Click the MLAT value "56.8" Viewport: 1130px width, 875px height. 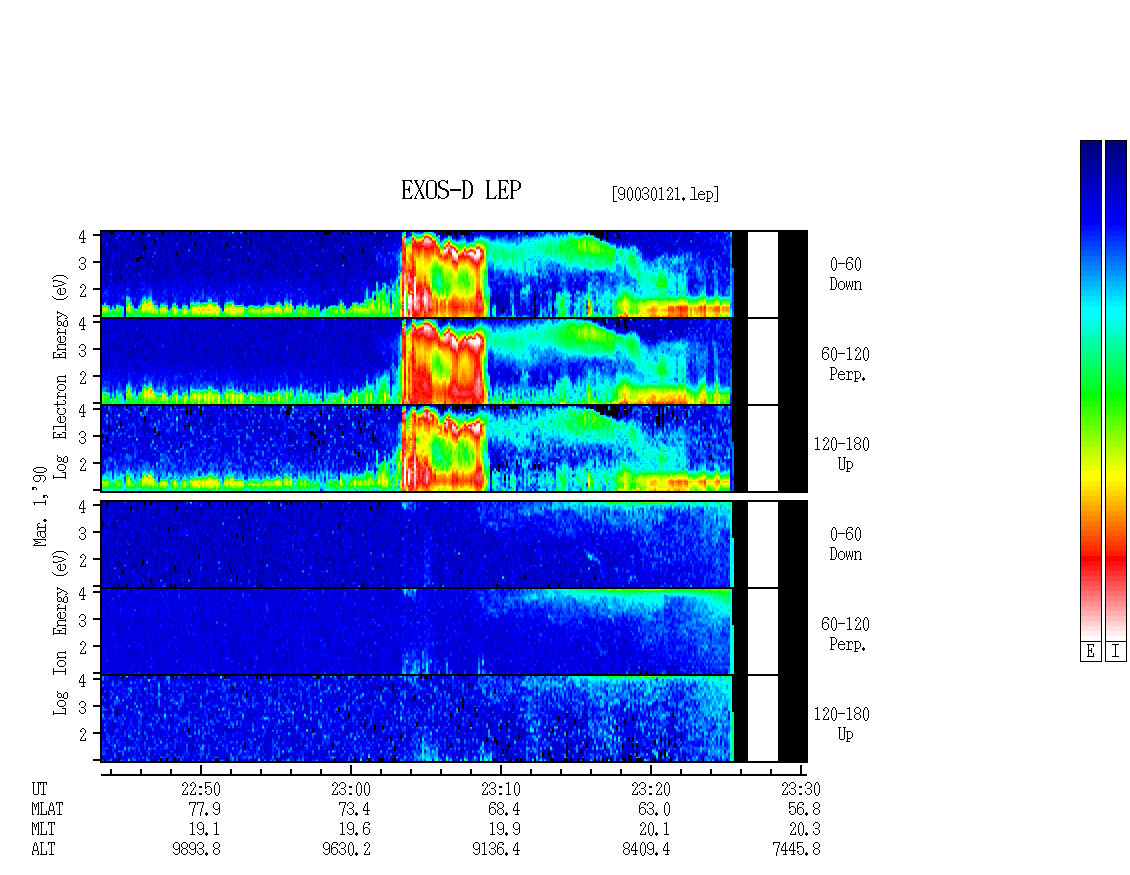point(804,809)
